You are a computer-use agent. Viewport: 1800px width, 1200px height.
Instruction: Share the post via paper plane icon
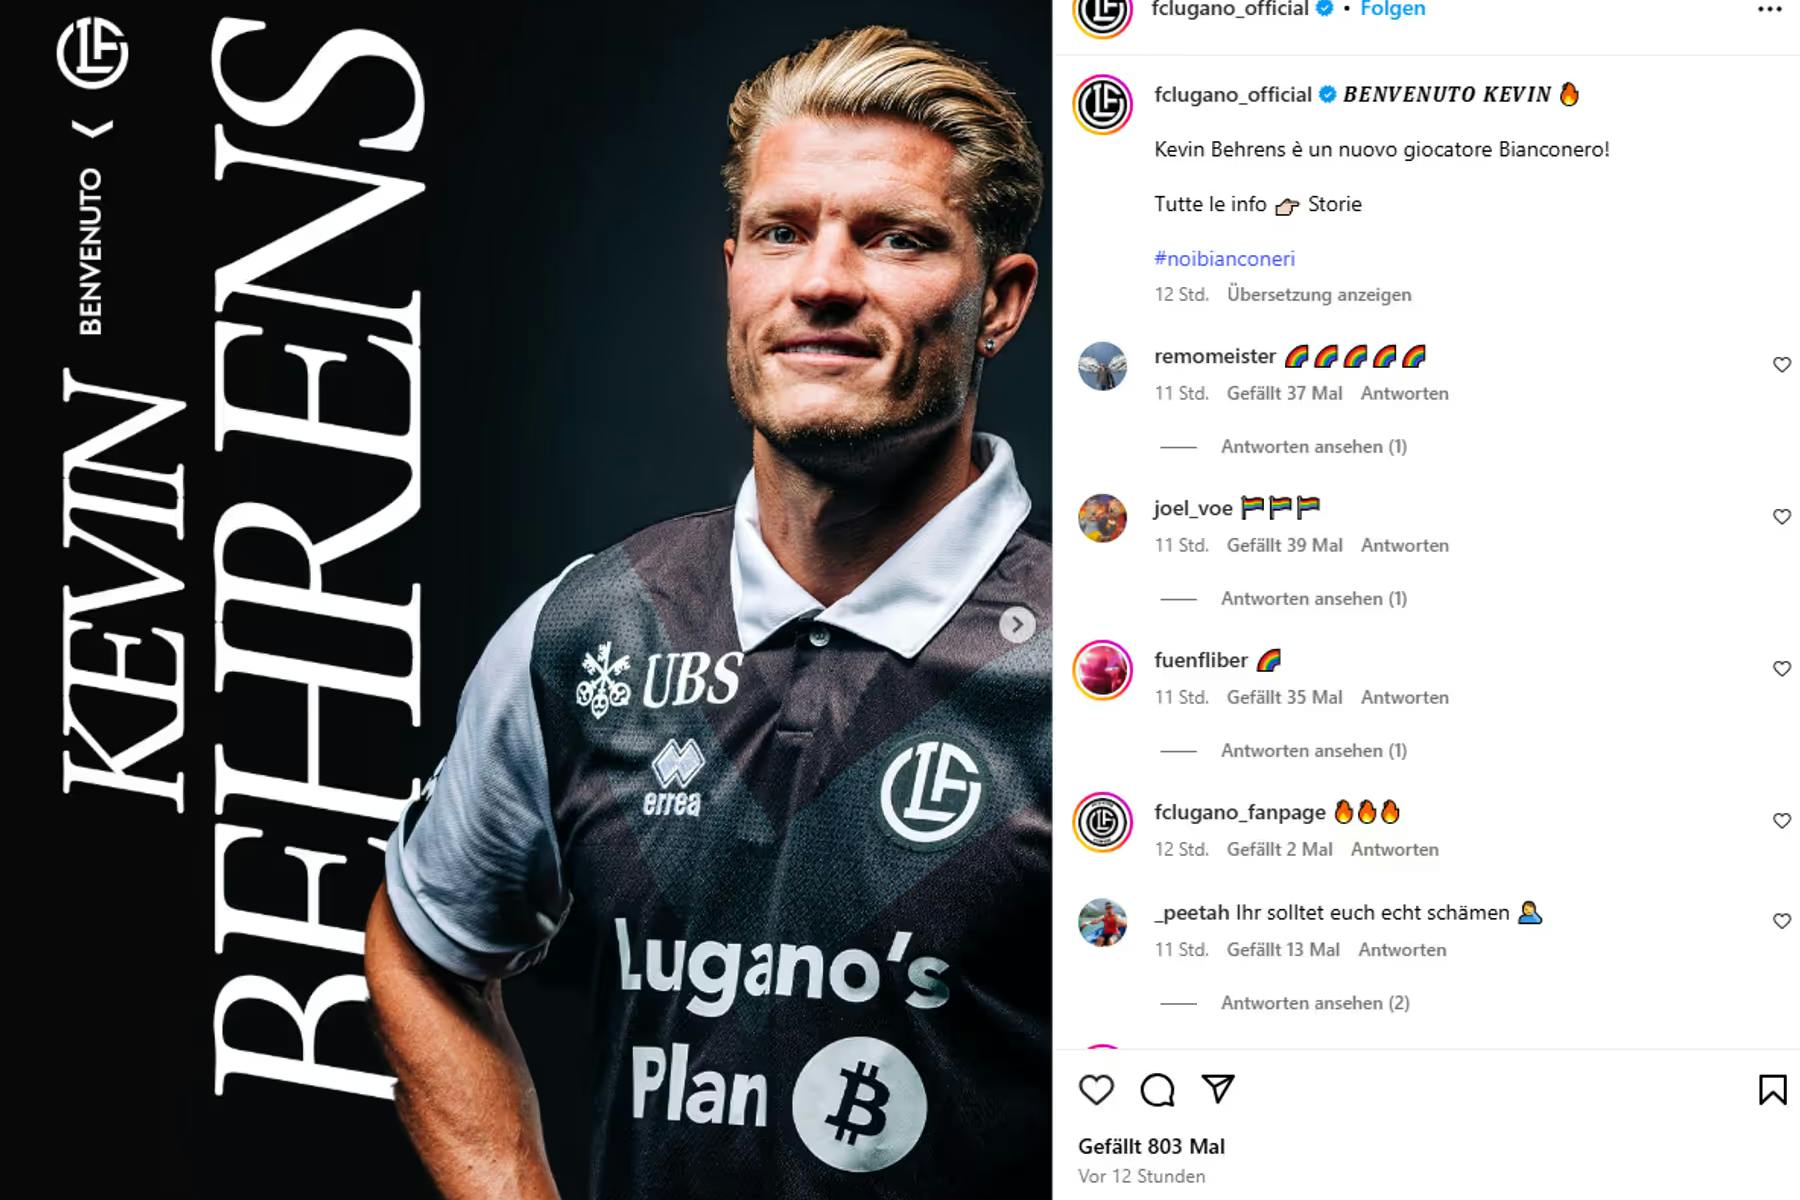[1218, 1088]
